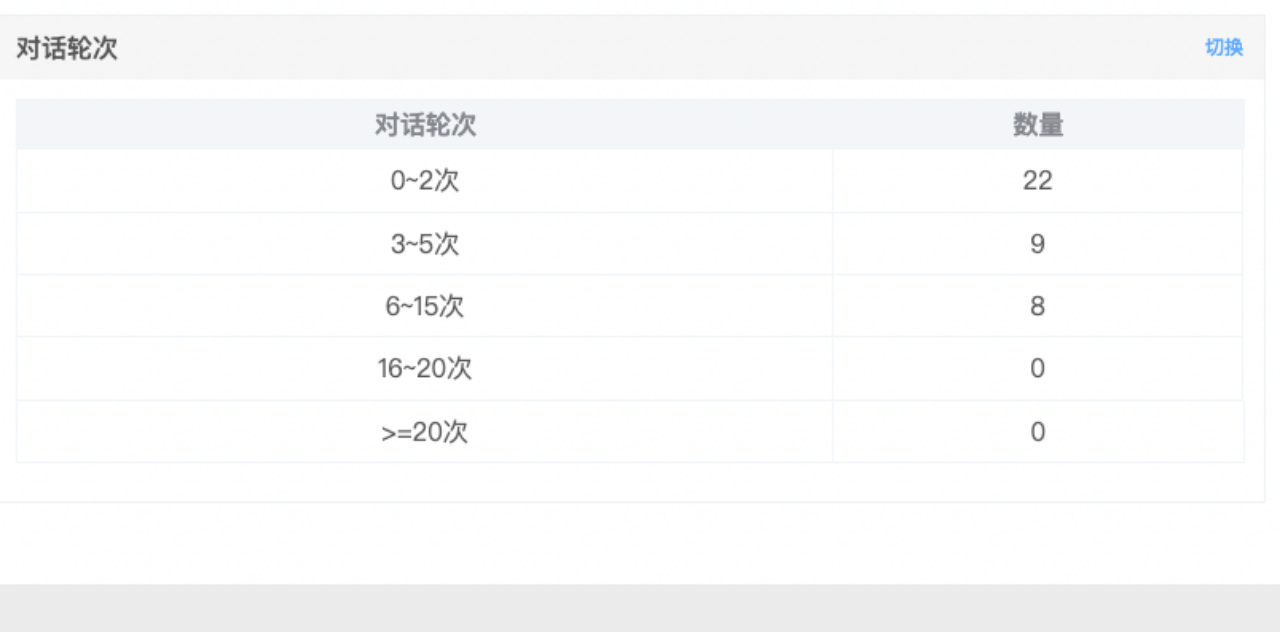Click the gray footer bar at the bottom
Viewport: 1280px width, 632px height.
pos(640,608)
